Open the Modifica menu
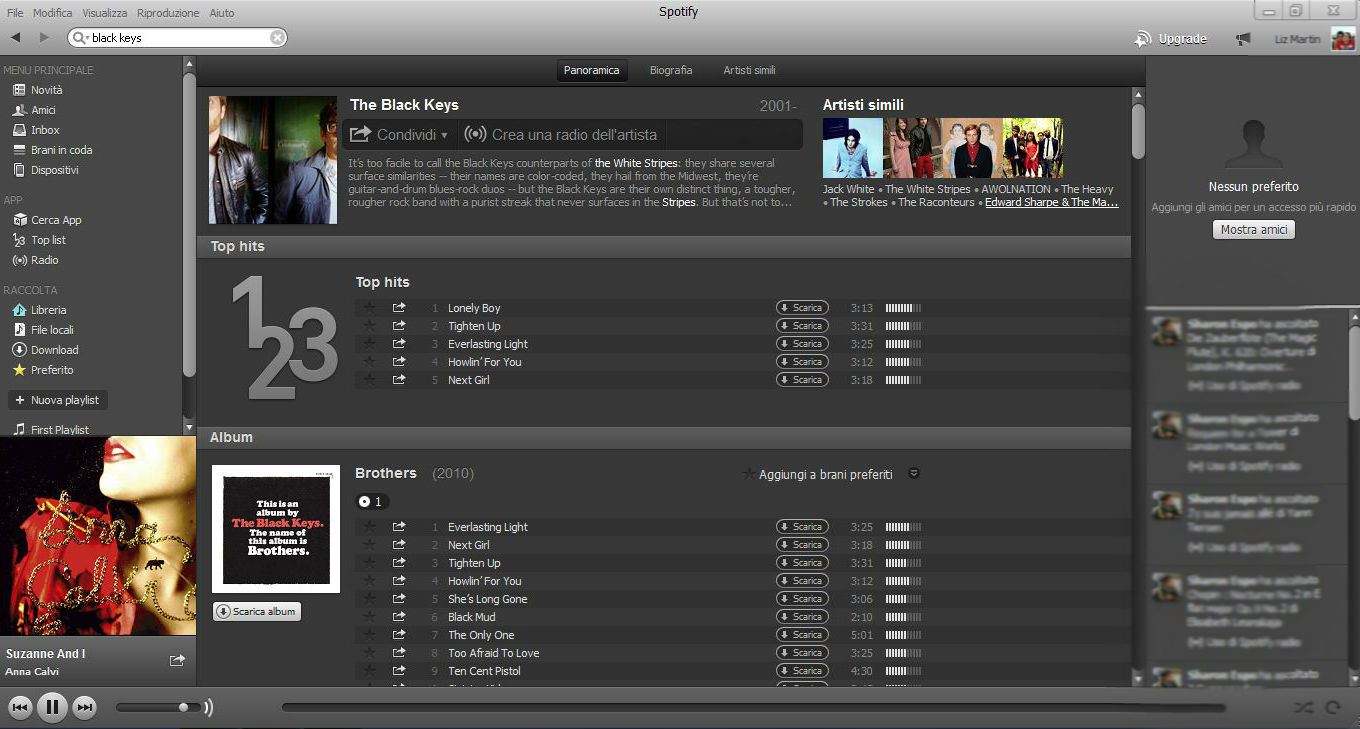 point(53,13)
